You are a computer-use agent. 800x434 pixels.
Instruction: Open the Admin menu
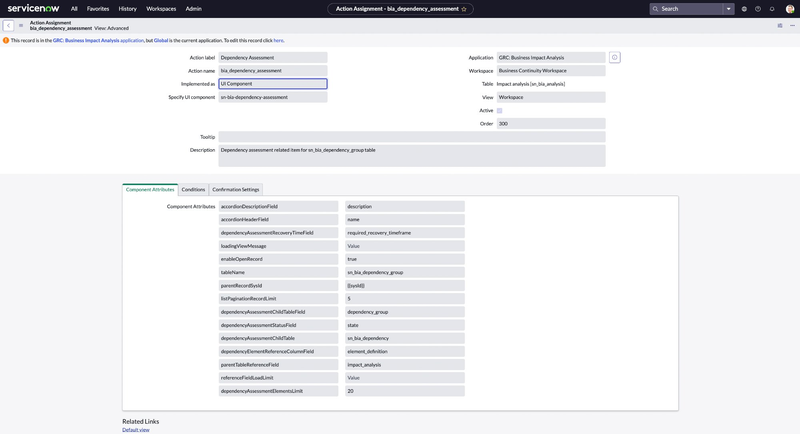[x=193, y=9]
